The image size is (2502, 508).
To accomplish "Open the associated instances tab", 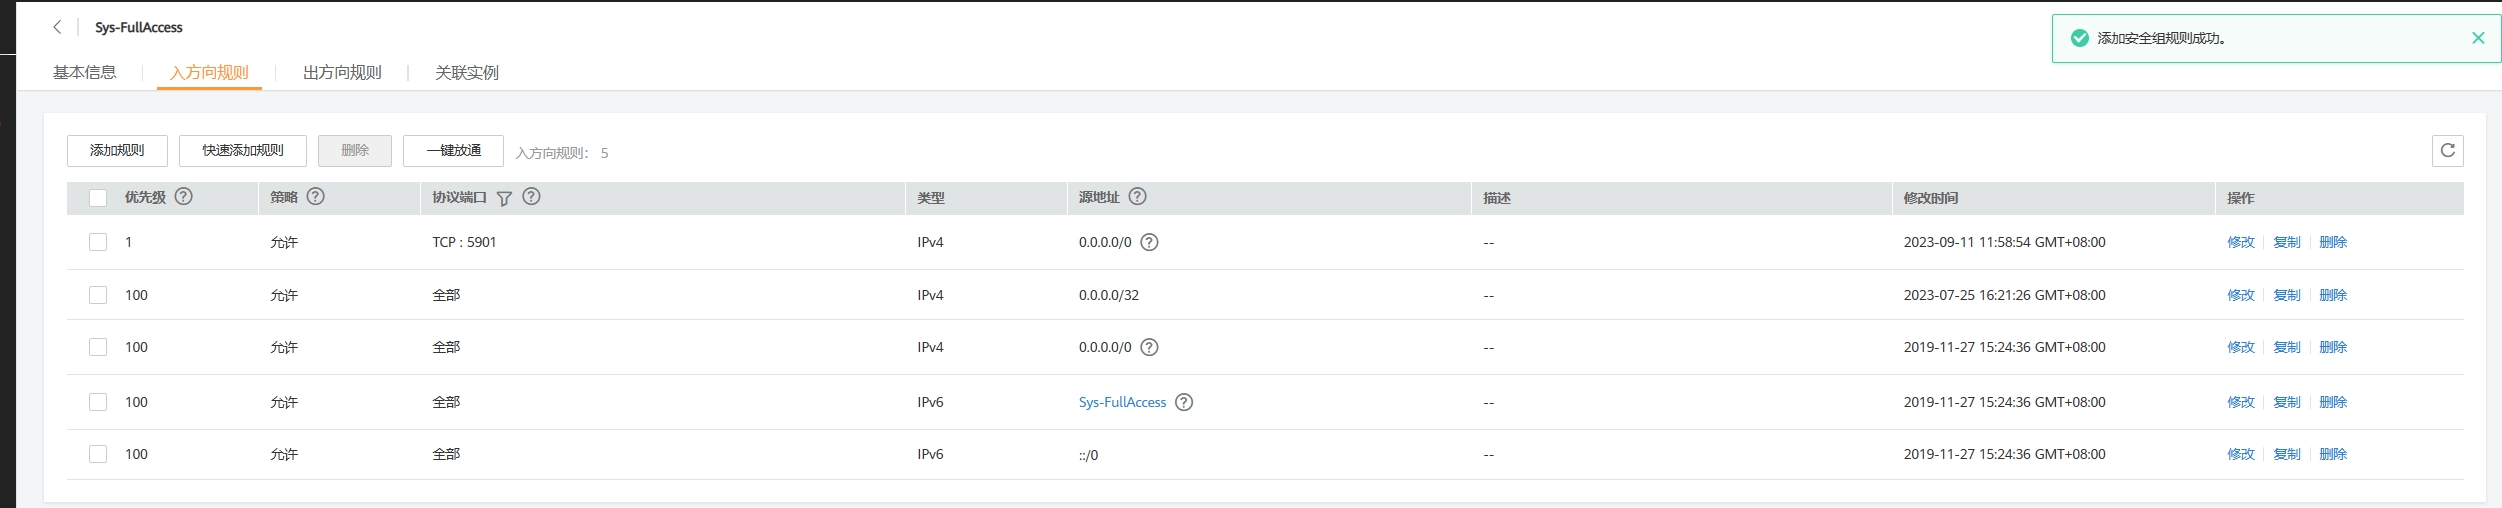I will tap(467, 73).
